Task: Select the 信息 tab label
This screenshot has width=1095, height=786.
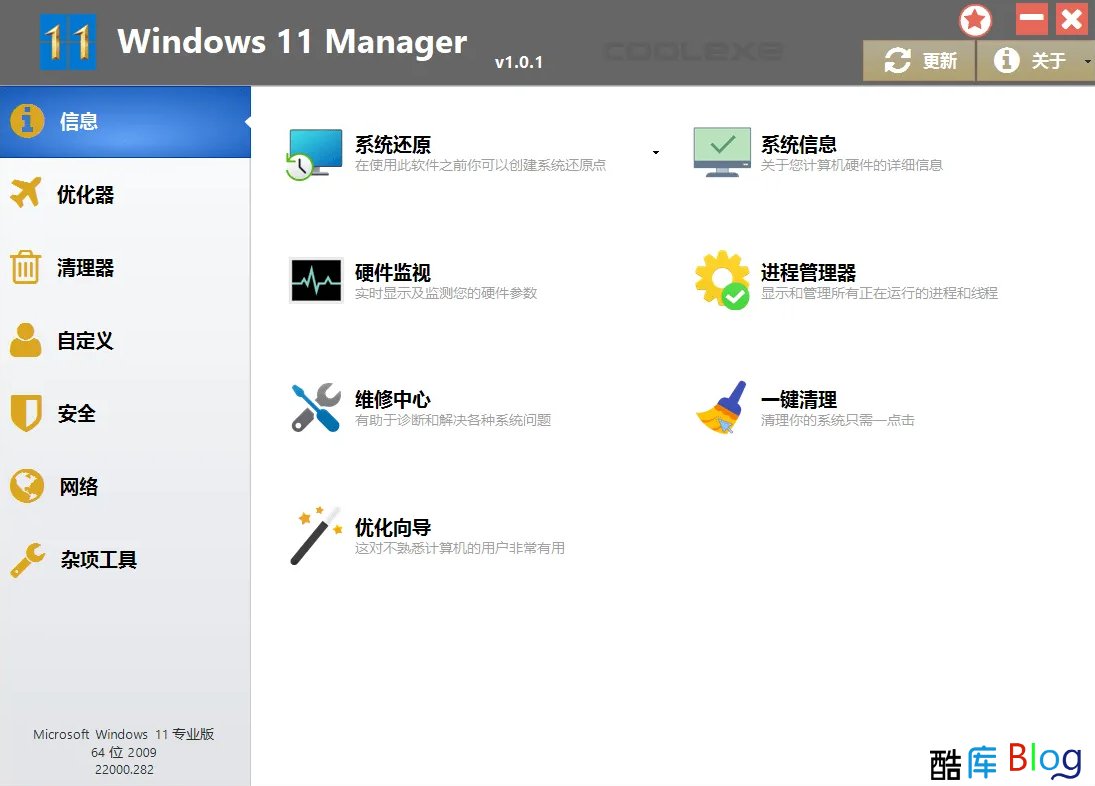Action: [x=79, y=121]
